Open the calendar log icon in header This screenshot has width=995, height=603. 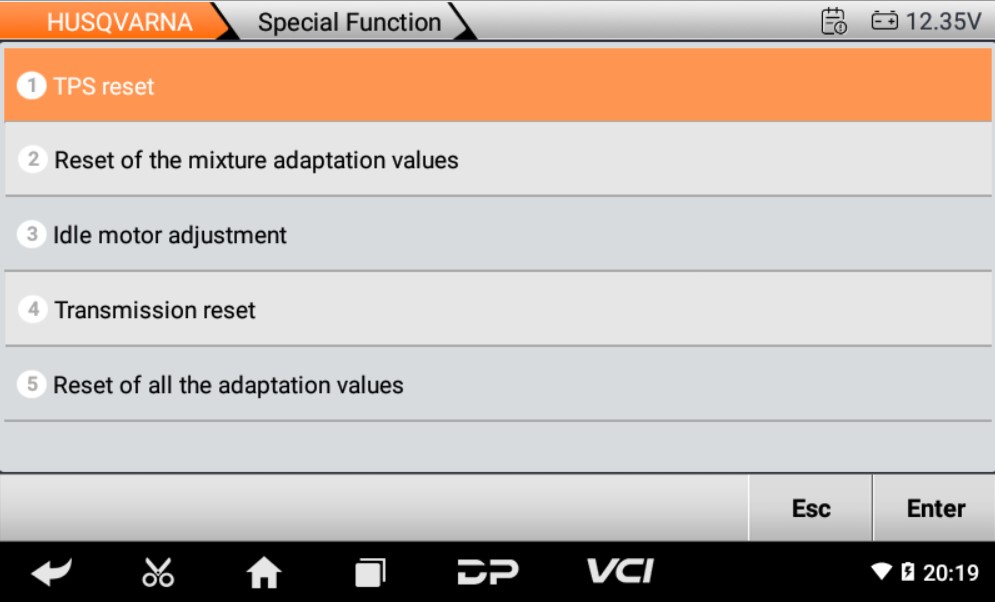tap(833, 21)
